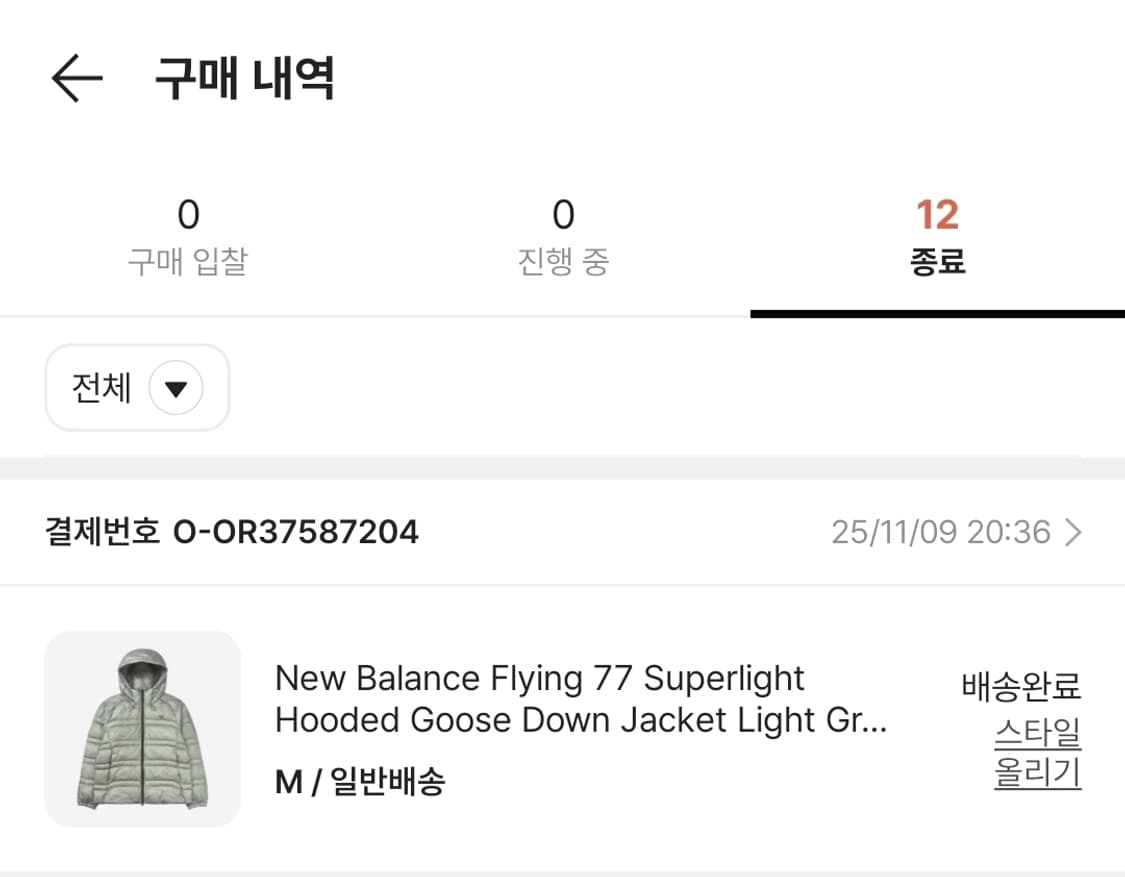Click the count 12 above 종료

[x=938, y=213]
